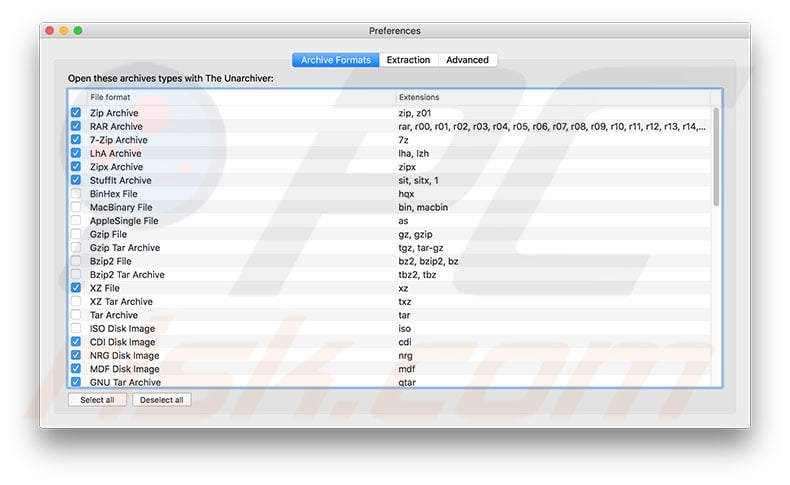Select the CDI Disk Image row name
Screen dimensions: 790x485
122,342
